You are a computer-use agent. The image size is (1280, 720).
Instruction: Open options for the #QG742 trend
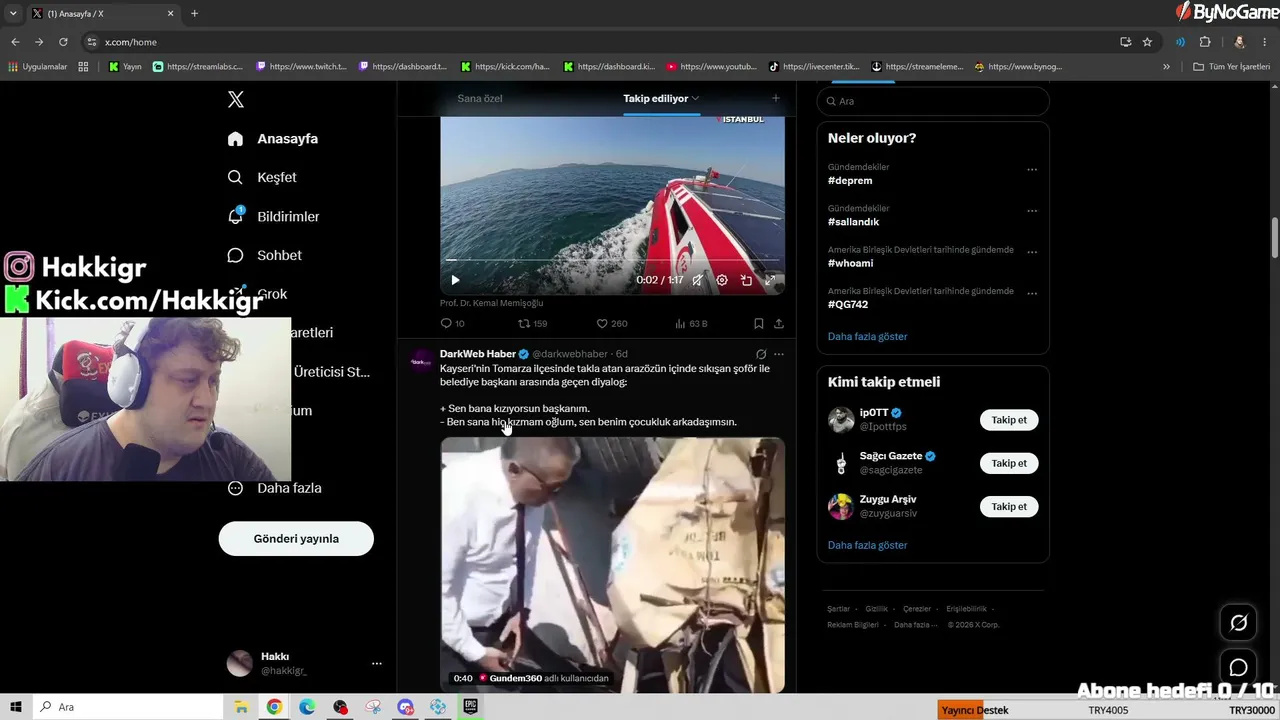click(x=1032, y=293)
